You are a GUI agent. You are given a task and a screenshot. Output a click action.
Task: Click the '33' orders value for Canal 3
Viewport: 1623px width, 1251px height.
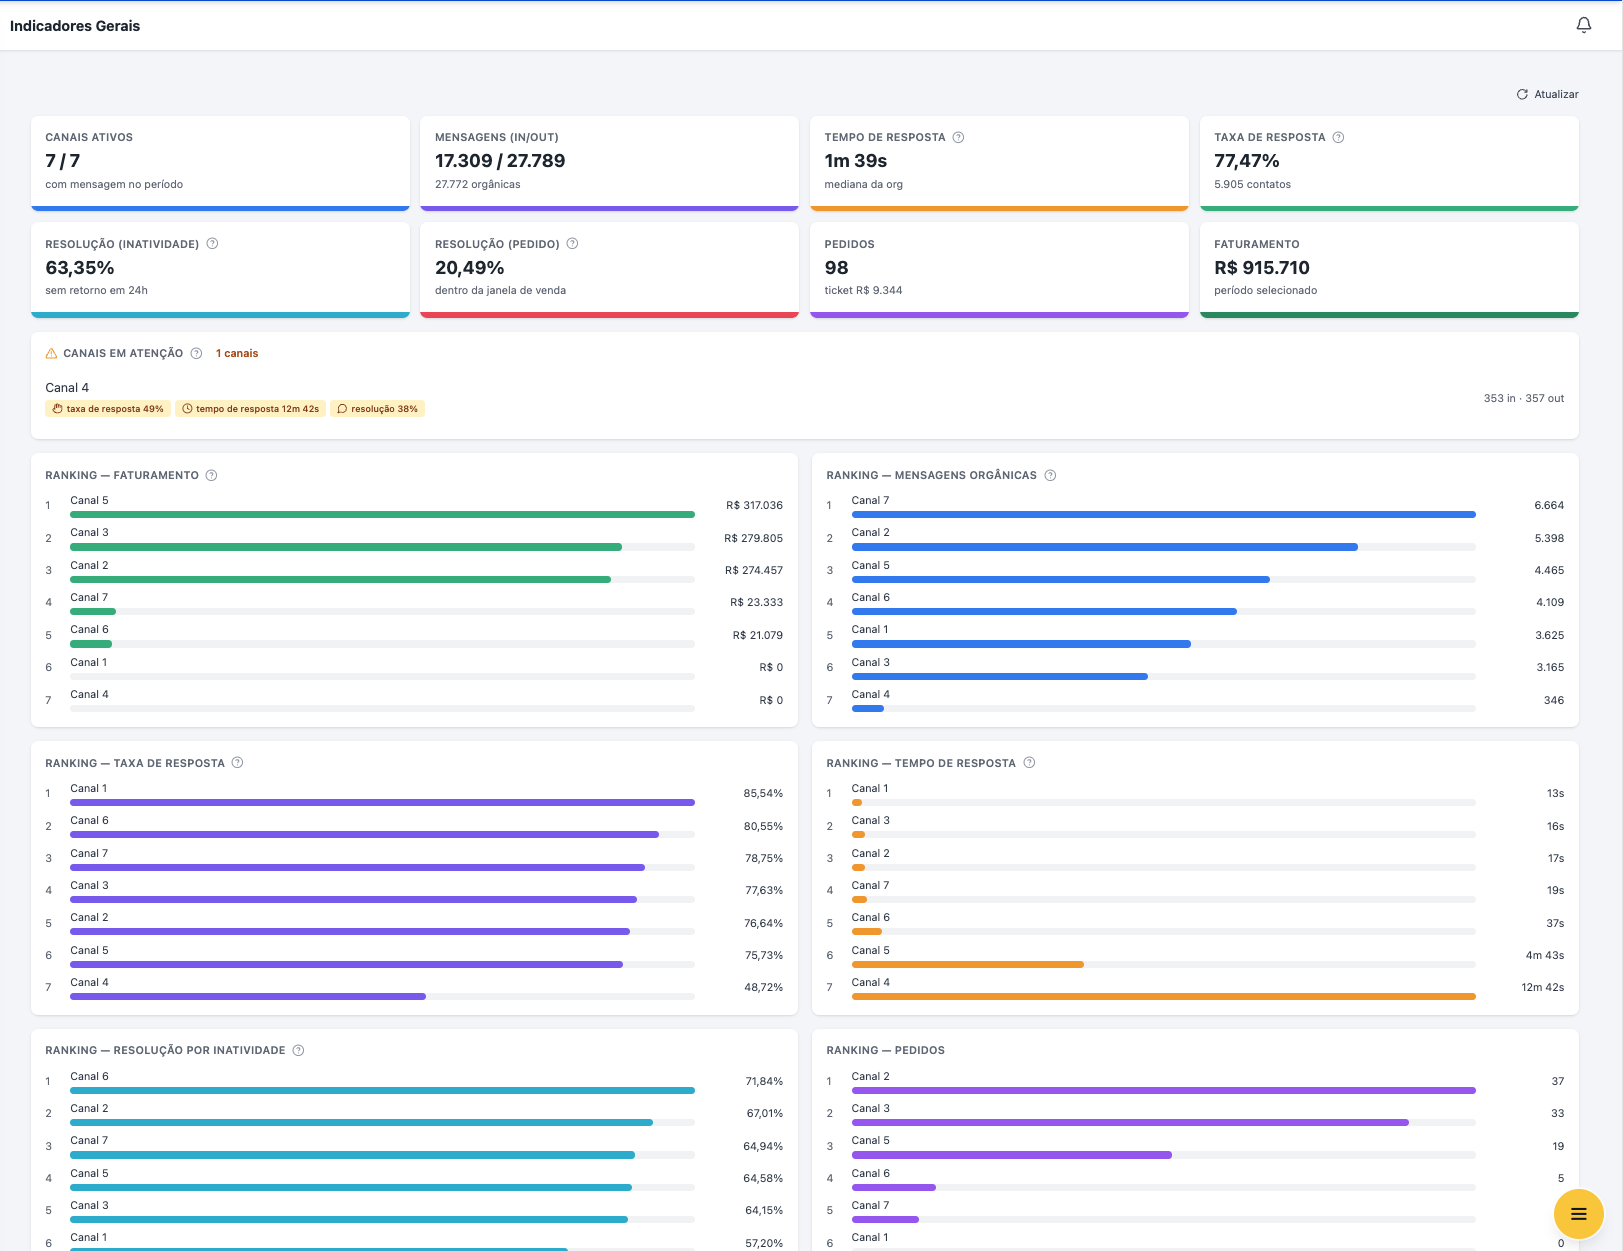(1558, 1113)
